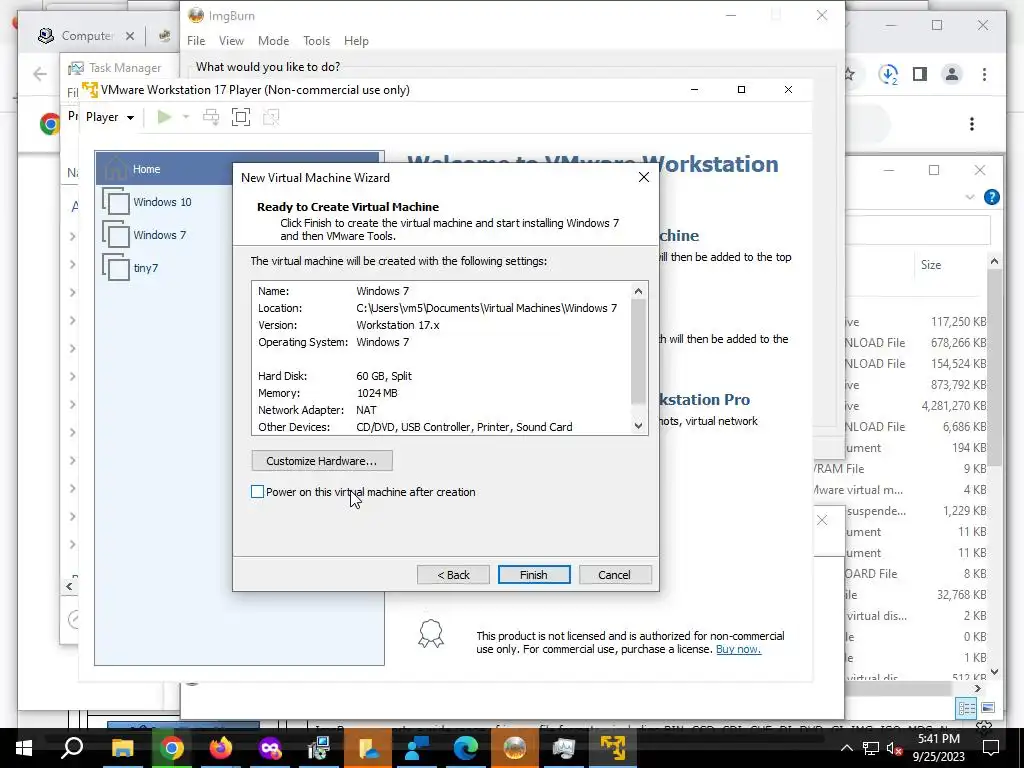Switch File Explorer to details view icon
The height and width of the screenshot is (768, 1024).
point(967,708)
